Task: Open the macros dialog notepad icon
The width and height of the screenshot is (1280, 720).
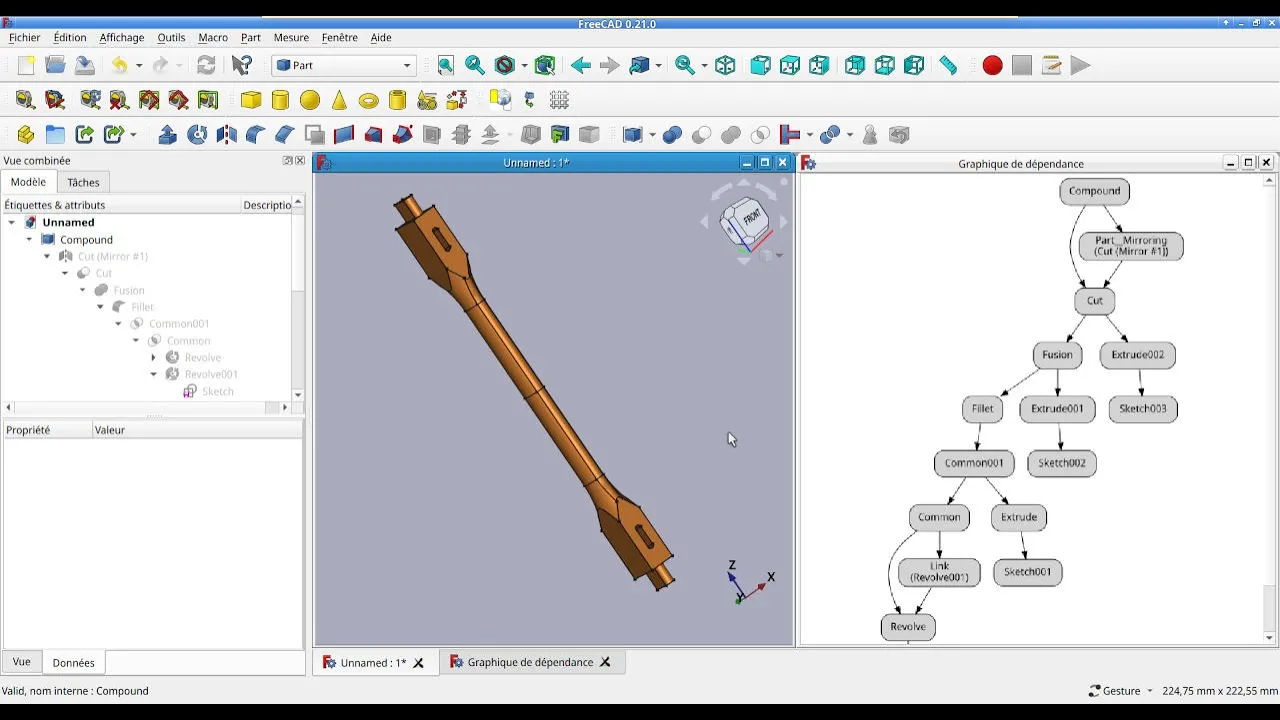Action: (x=1051, y=65)
